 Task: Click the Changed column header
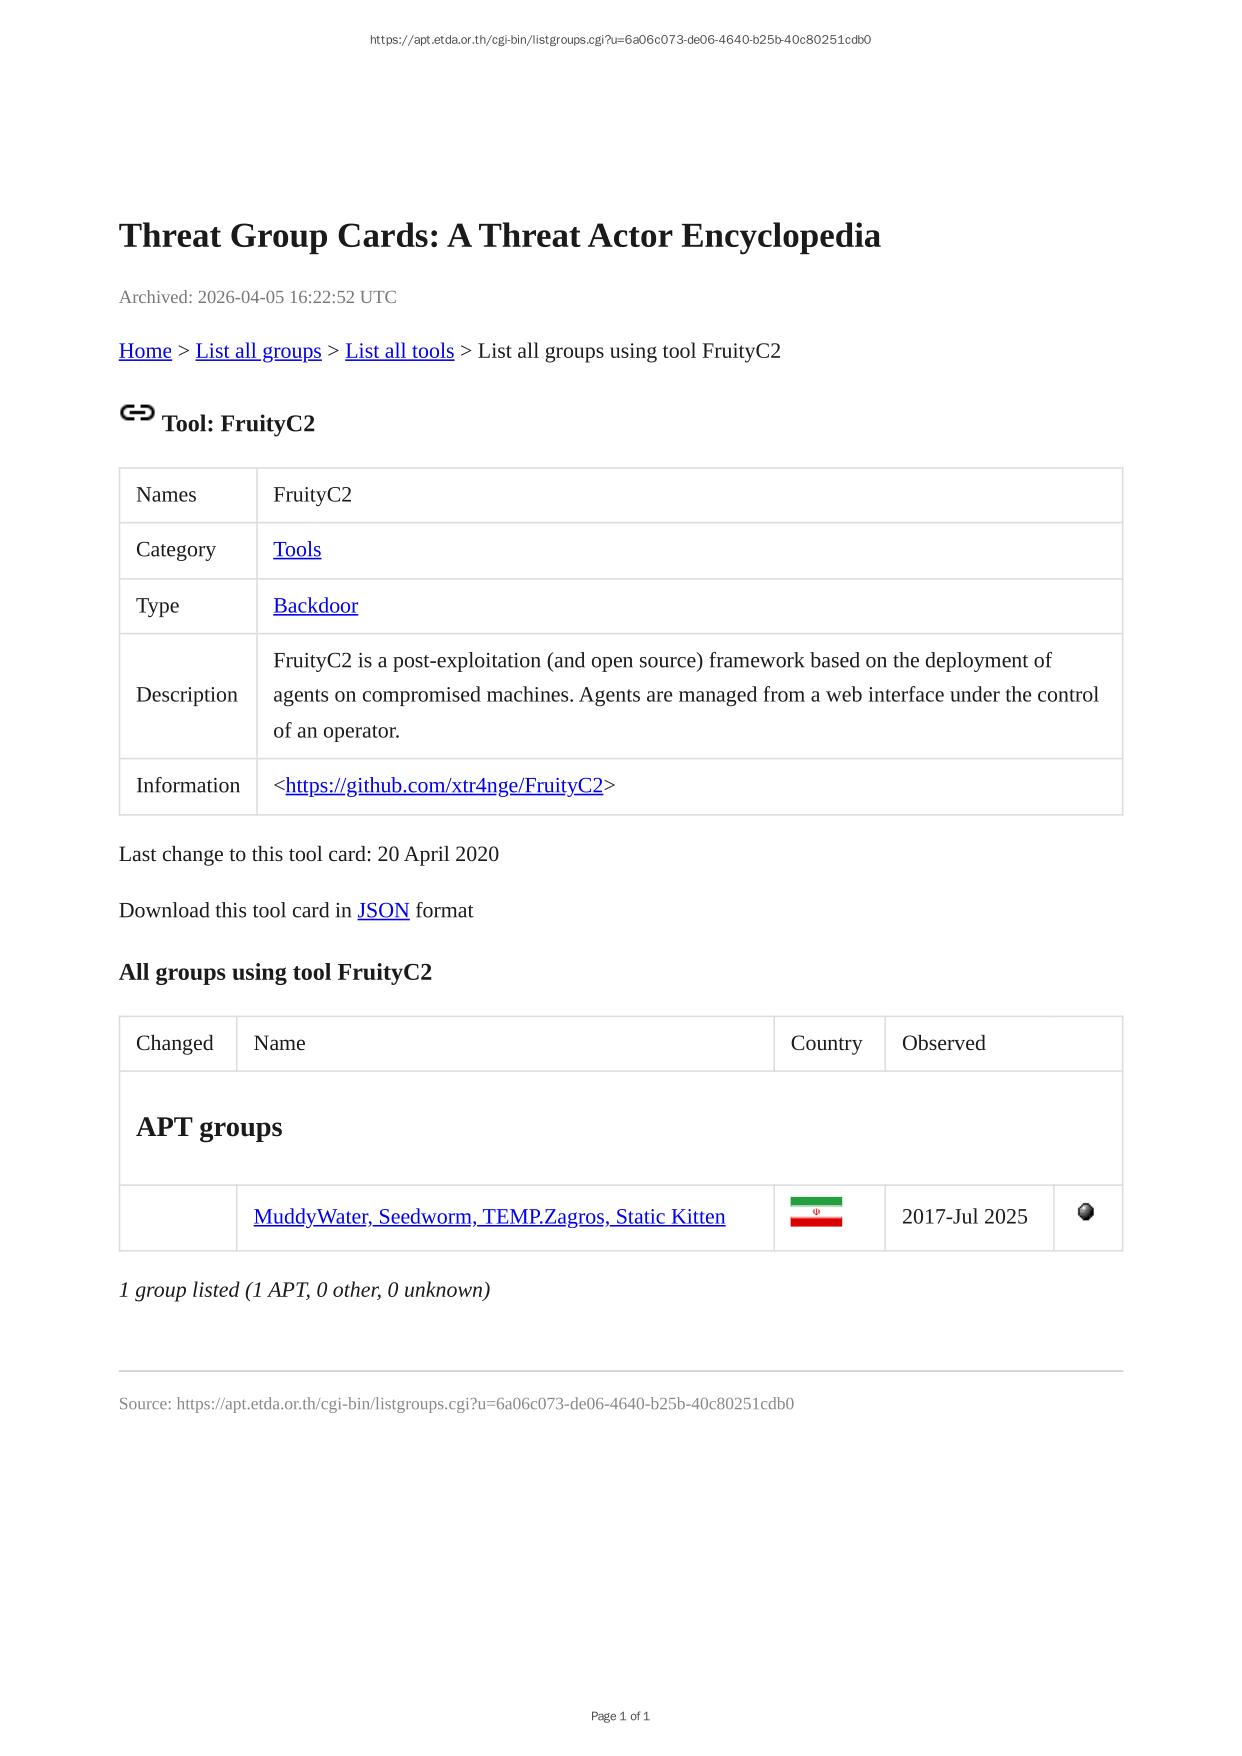click(x=175, y=1043)
